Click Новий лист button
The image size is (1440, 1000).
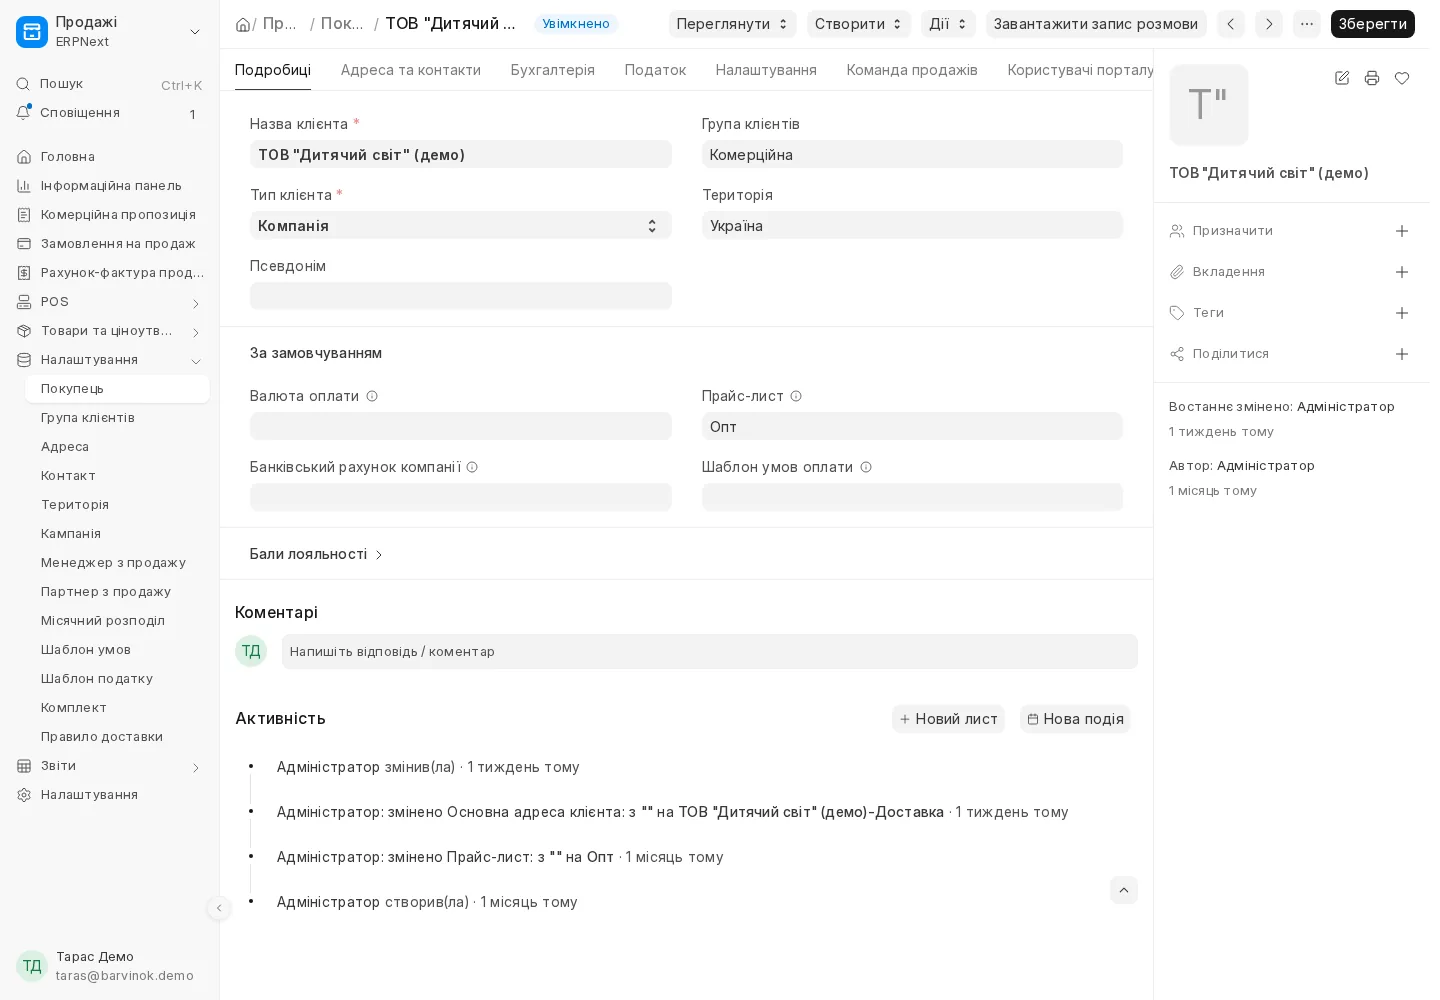(x=948, y=719)
